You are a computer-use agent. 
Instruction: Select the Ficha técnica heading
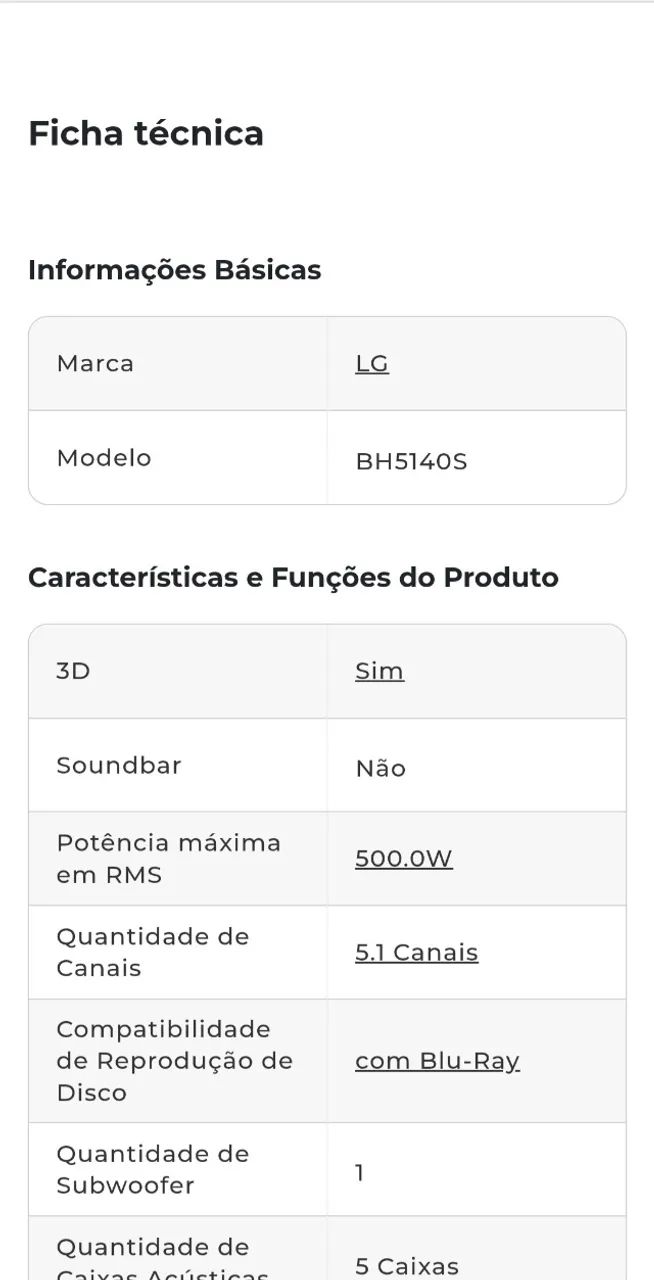tap(146, 133)
